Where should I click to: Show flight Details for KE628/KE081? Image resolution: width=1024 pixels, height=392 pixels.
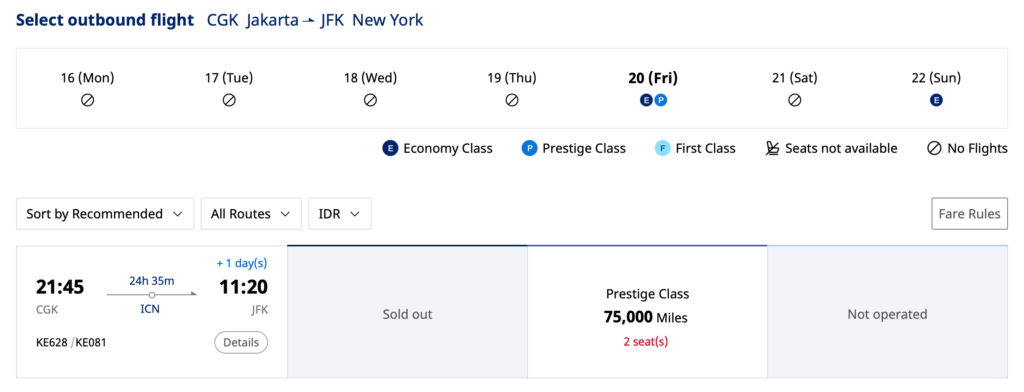point(241,342)
